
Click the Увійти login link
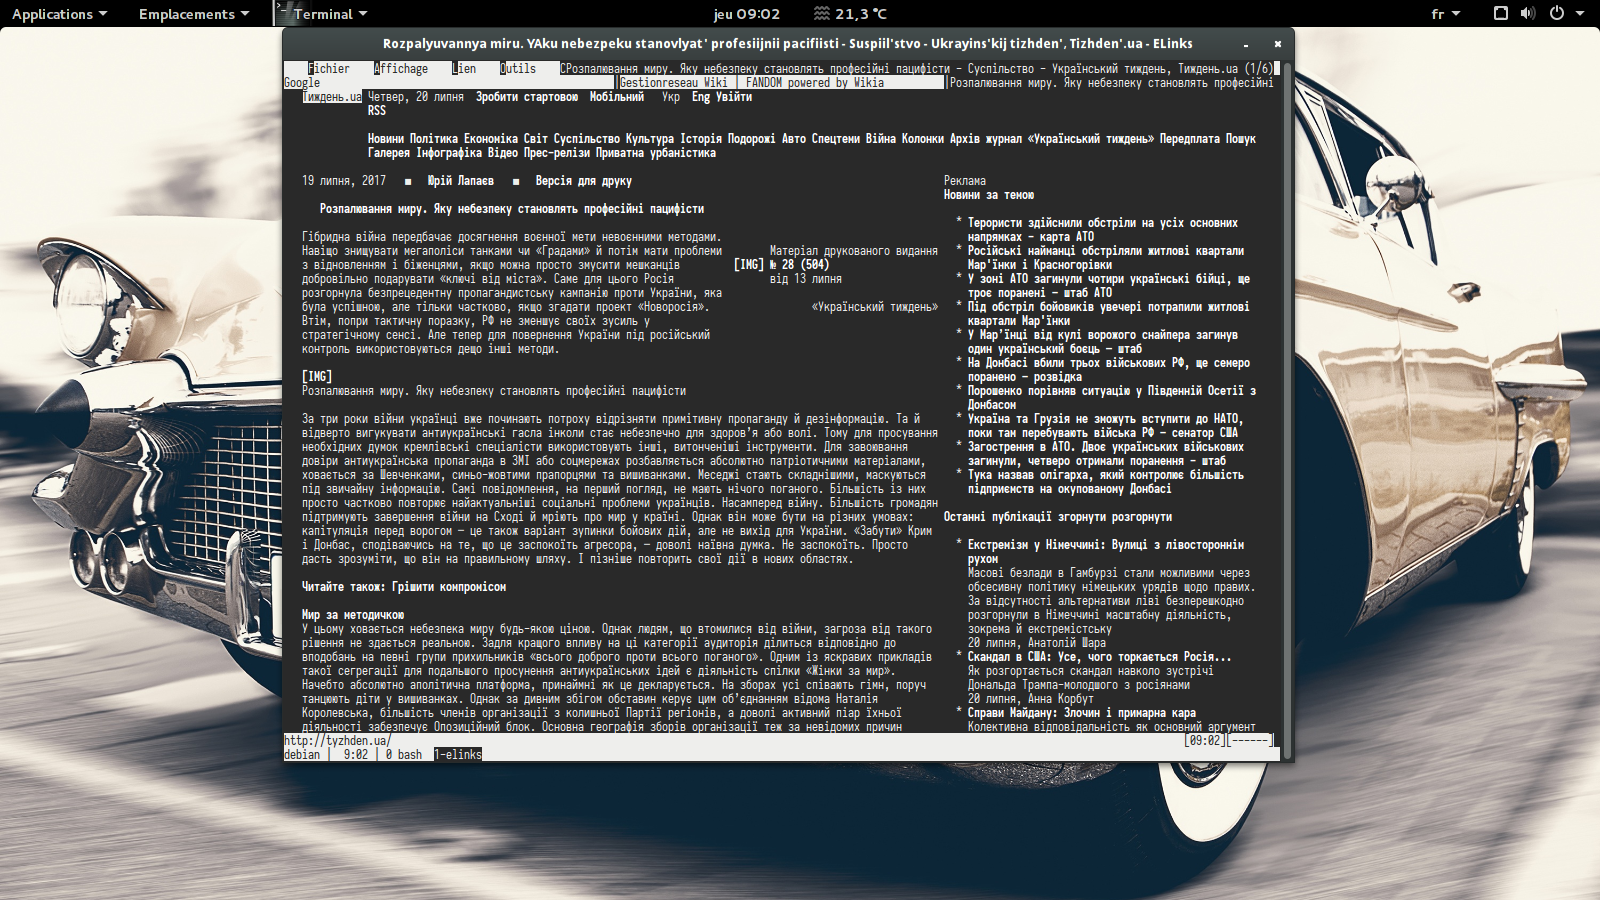pos(734,97)
